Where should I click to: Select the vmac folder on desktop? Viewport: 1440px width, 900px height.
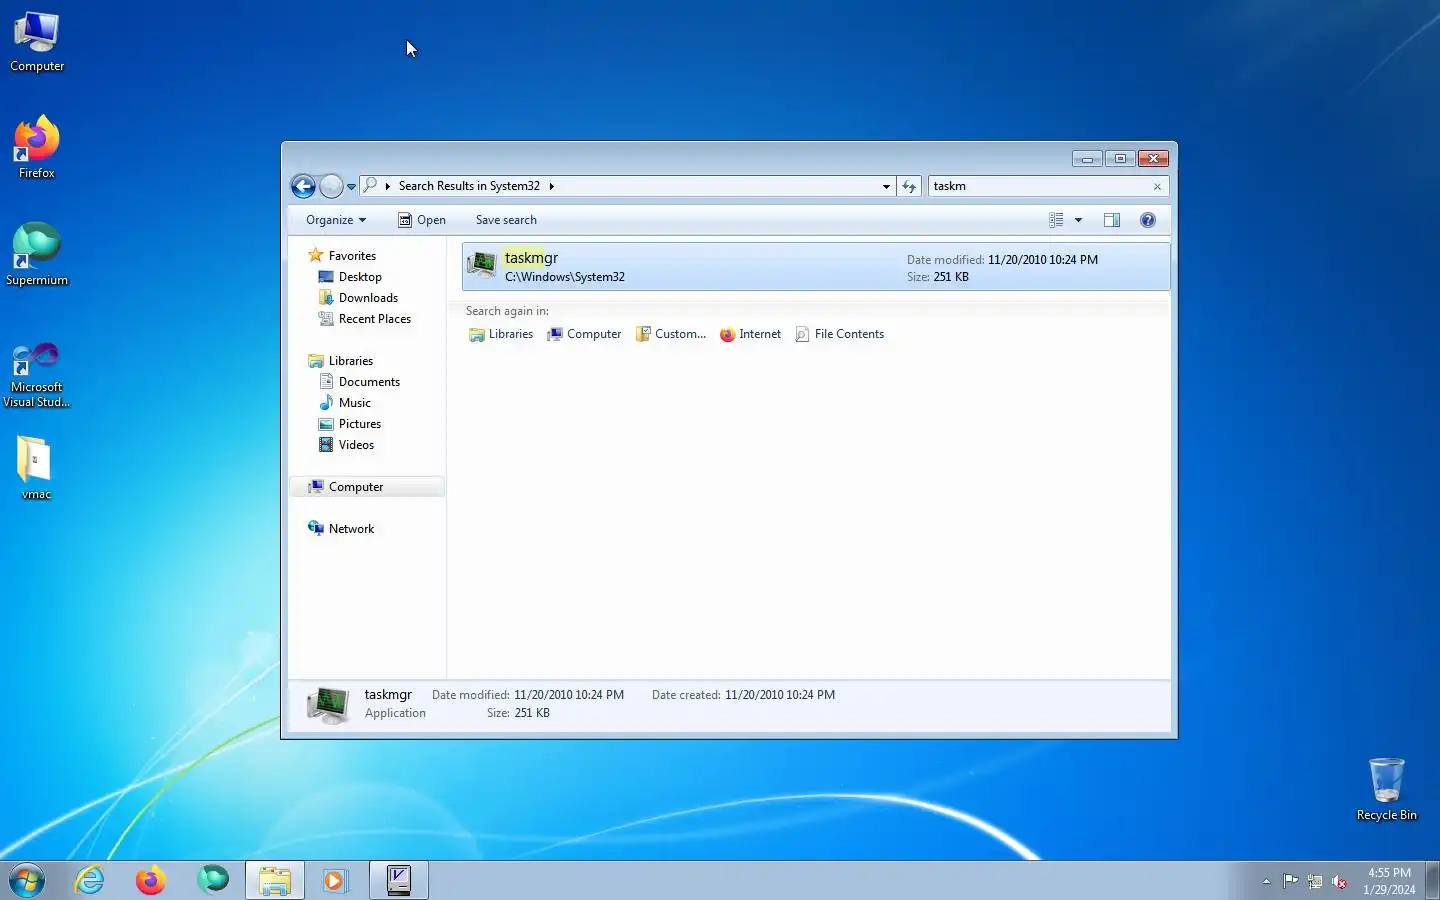pyautogui.click(x=36, y=468)
